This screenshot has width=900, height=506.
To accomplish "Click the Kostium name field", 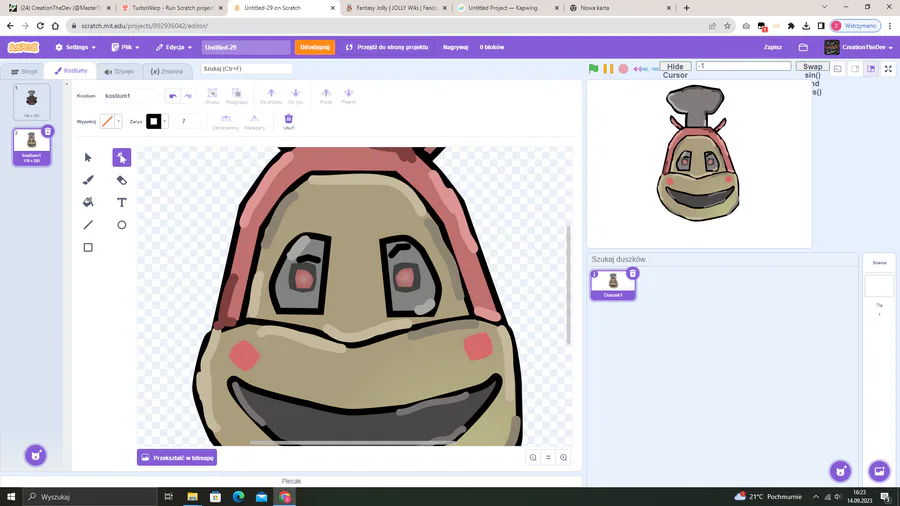I will (x=130, y=96).
